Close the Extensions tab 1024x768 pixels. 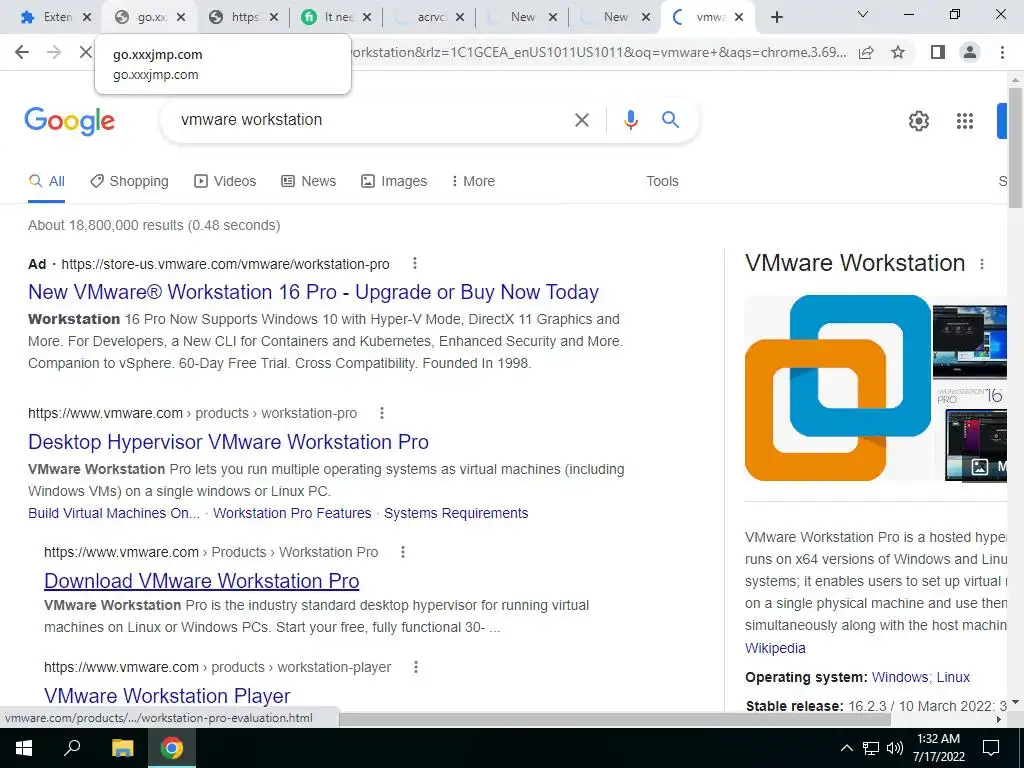pyautogui.click(x=87, y=18)
